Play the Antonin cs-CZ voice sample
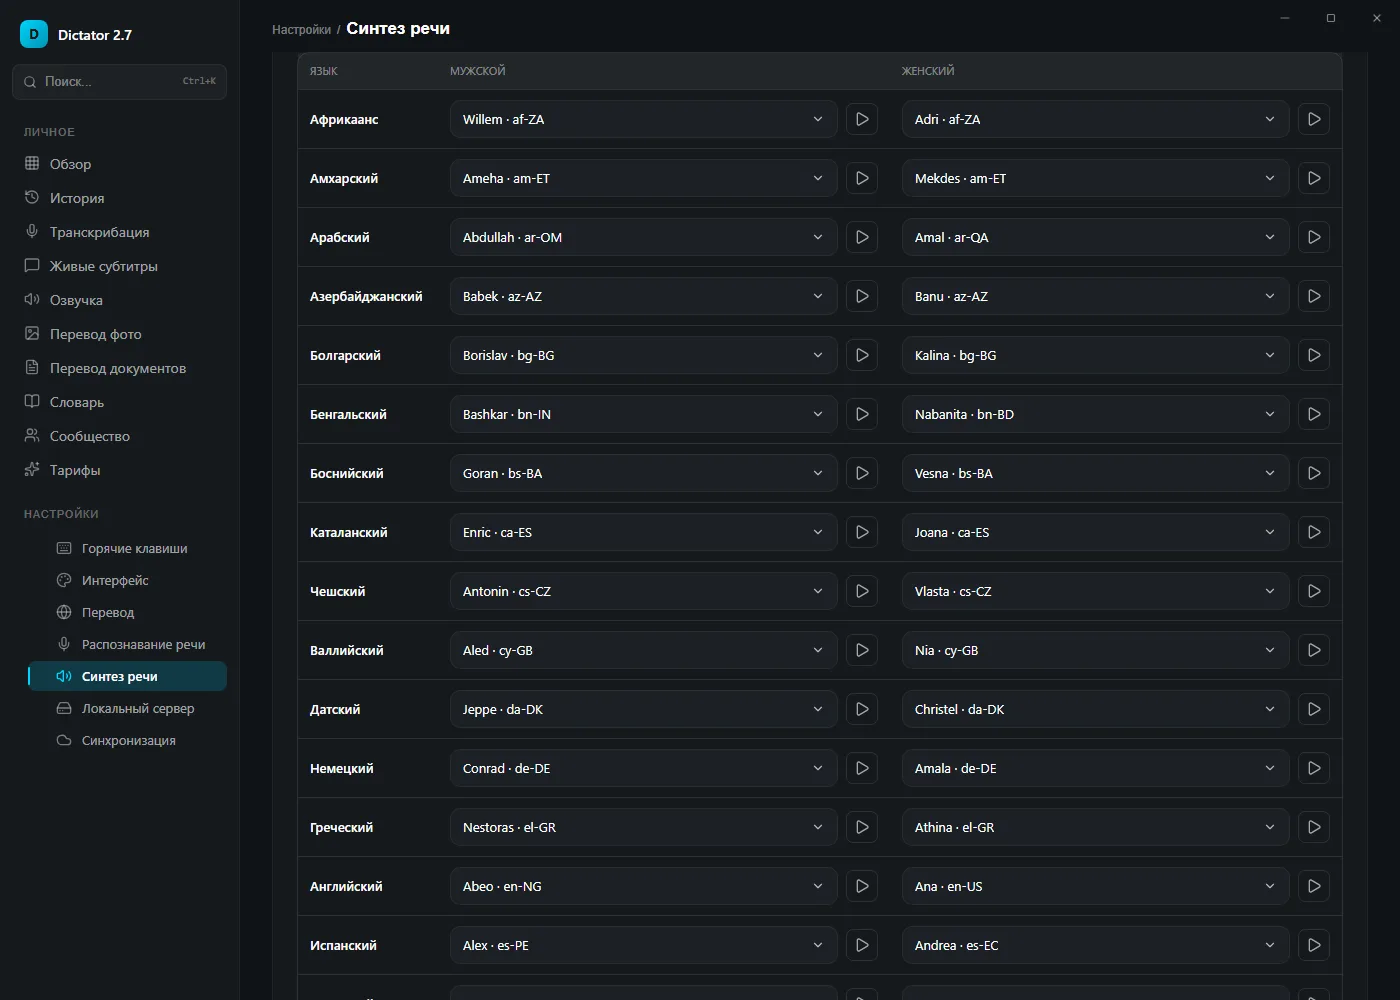The image size is (1400, 1000). 862,591
